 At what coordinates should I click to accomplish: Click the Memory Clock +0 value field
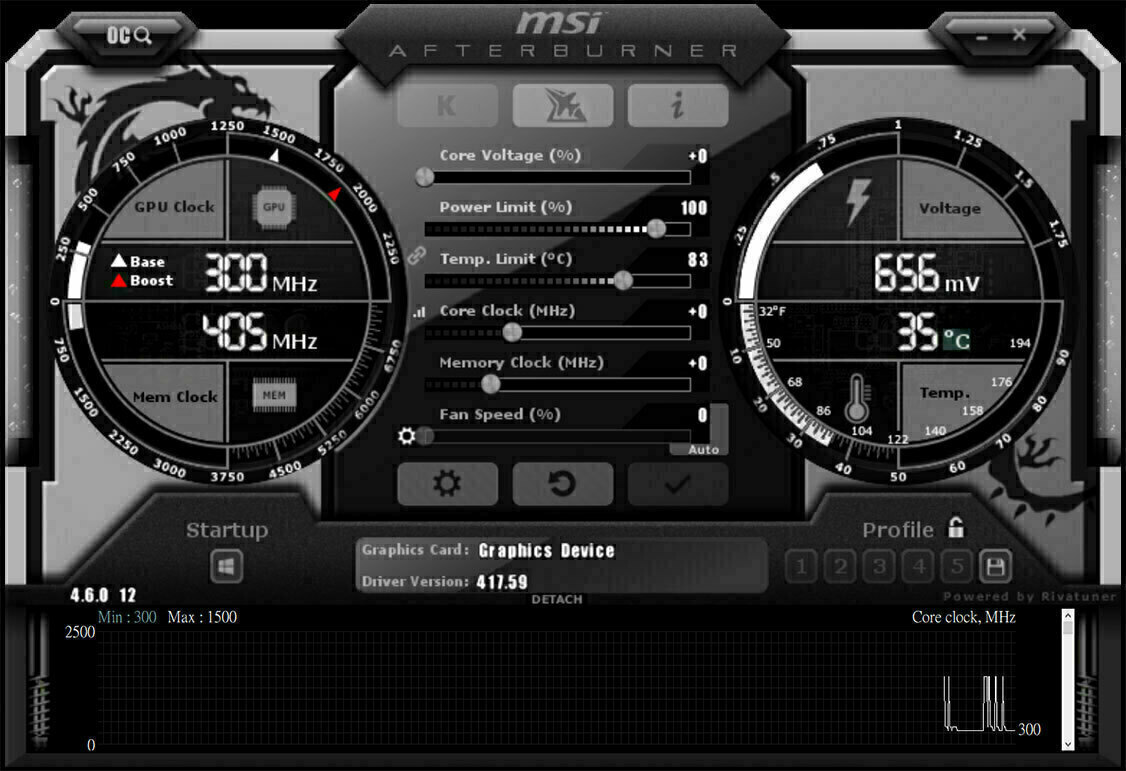[x=697, y=363]
